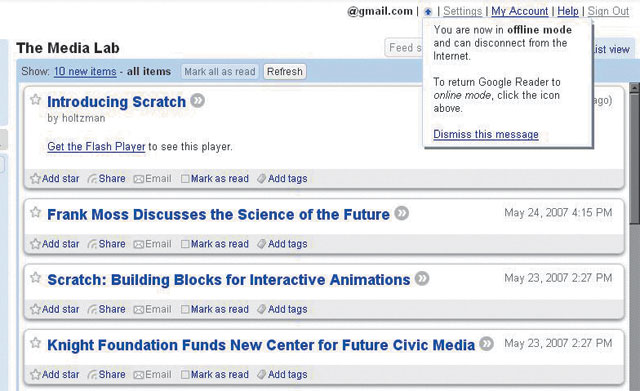Expand the Scratch: Building Blocks article title

click(229, 280)
